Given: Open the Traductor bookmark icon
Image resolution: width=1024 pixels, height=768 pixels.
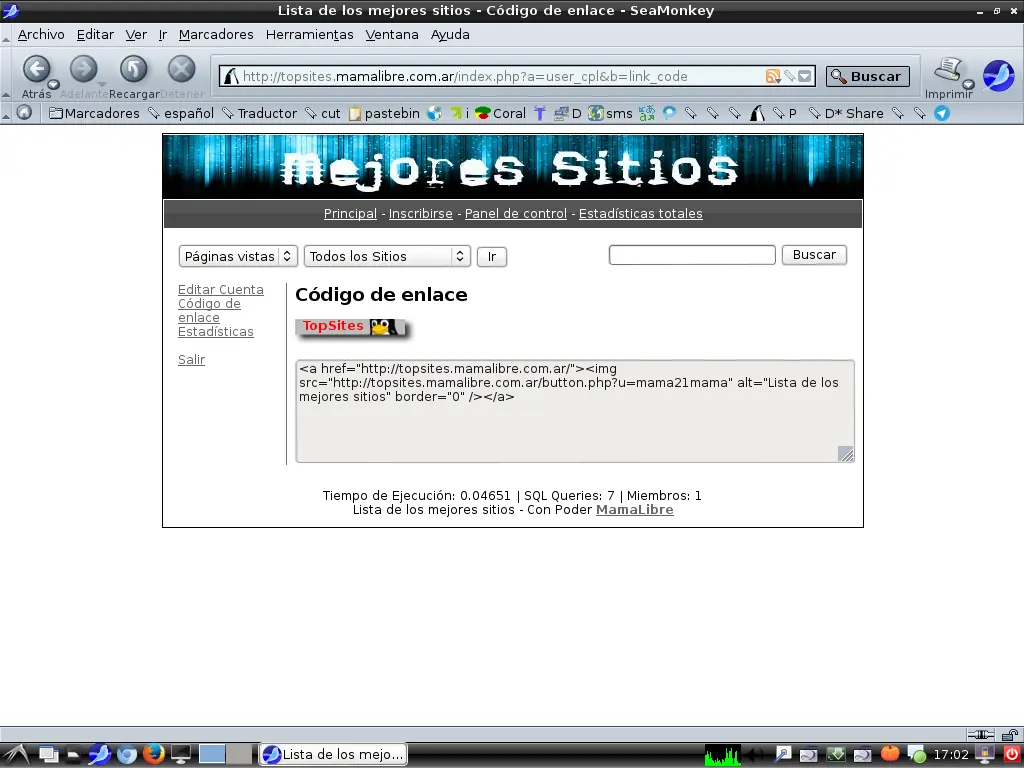Looking at the screenshot, I should click(227, 113).
